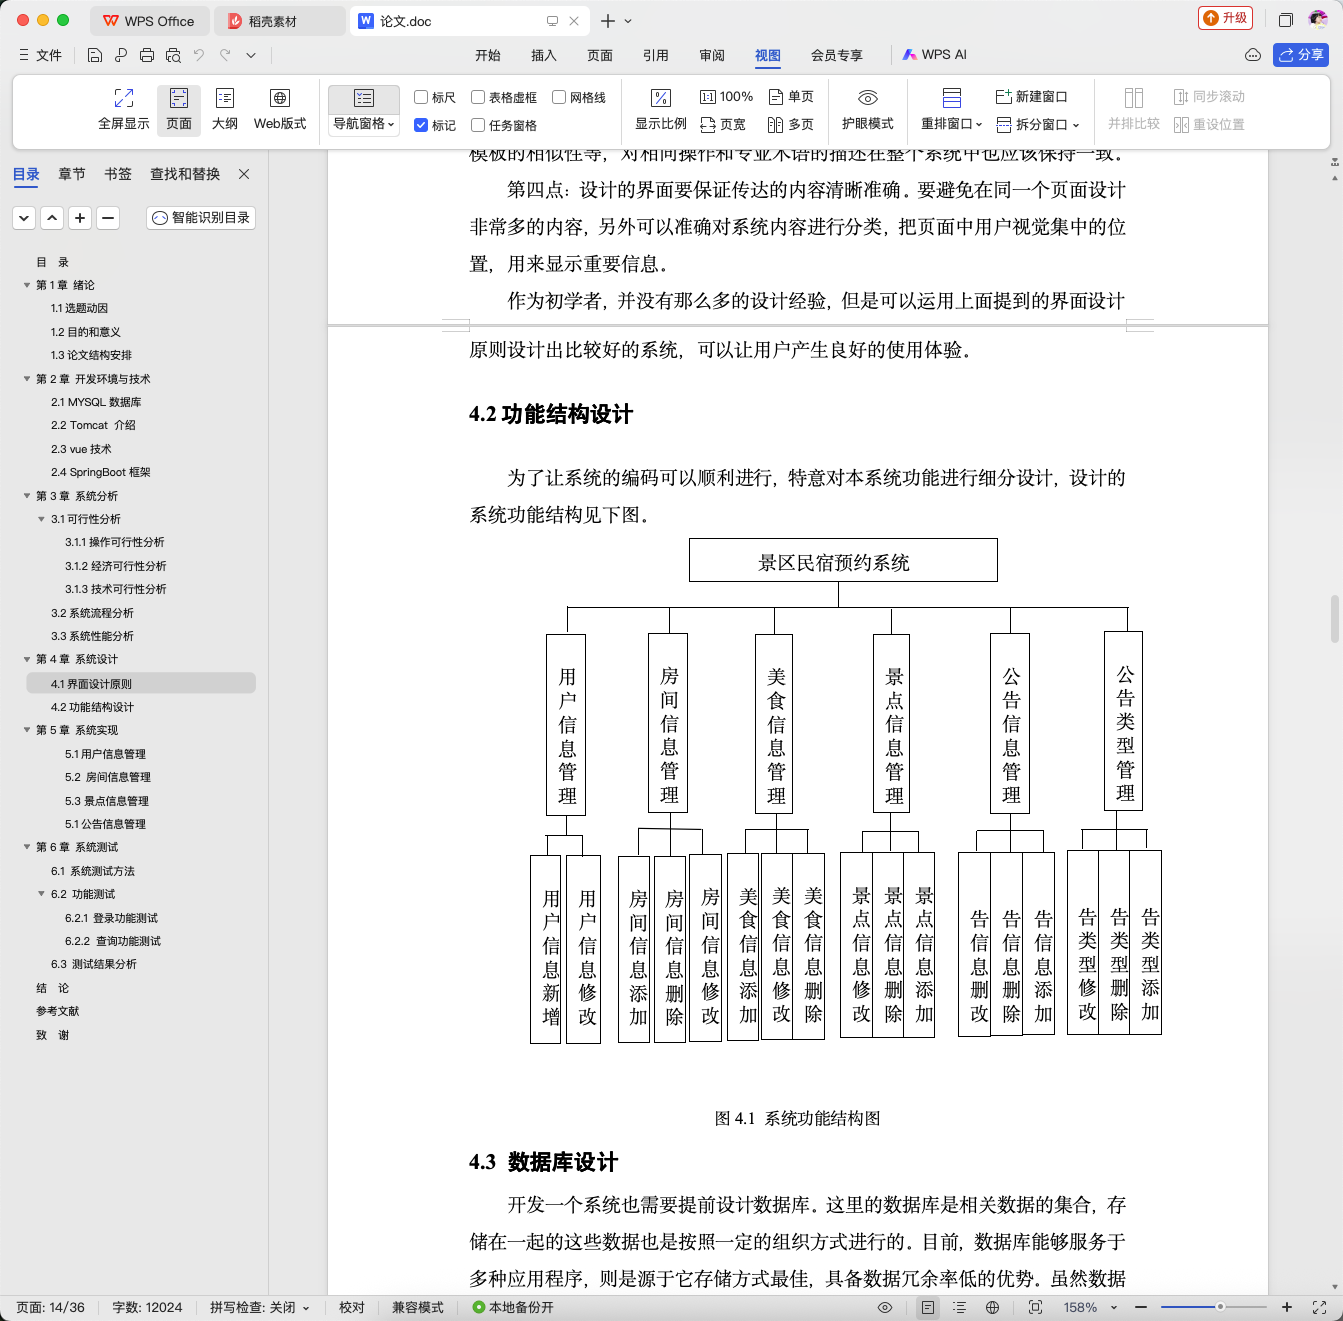The width and height of the screenshot is (1343, 1321).
Task: Open the Insert (插入) ribbon tab
Action: tap(544, 55)
